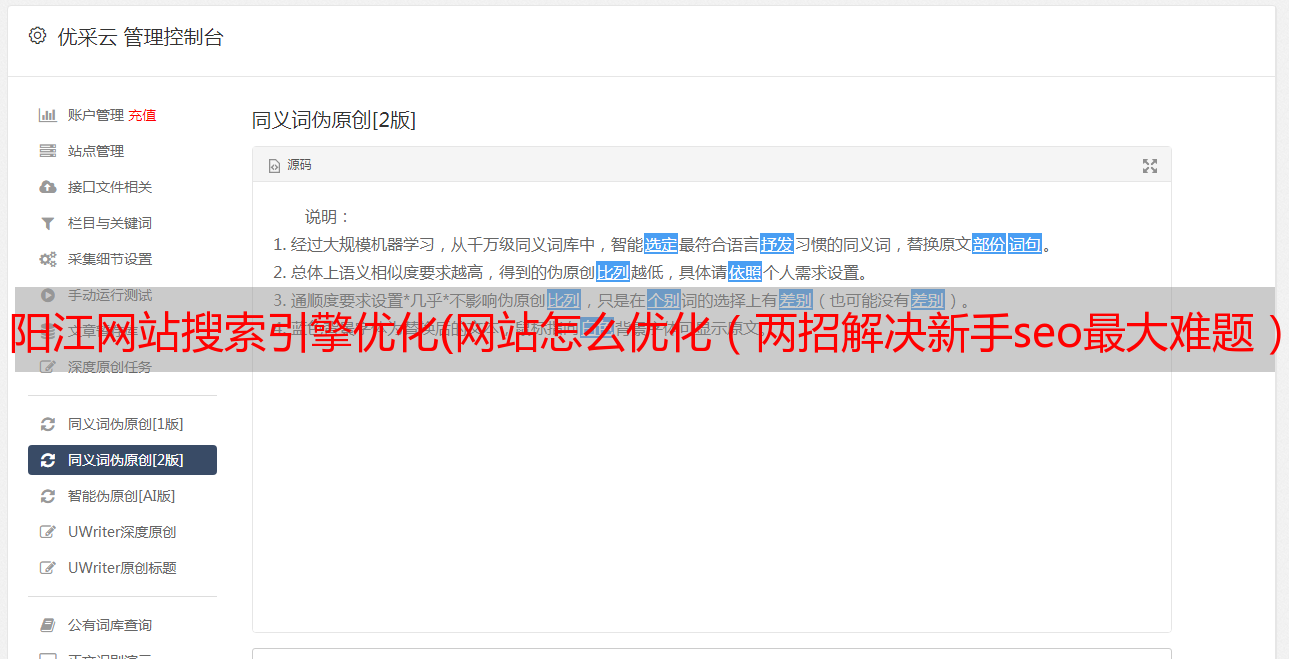The image size is (1289, 659).
Task: Open the gears icon for 采集细节设置
Action: tap(47, 259)
